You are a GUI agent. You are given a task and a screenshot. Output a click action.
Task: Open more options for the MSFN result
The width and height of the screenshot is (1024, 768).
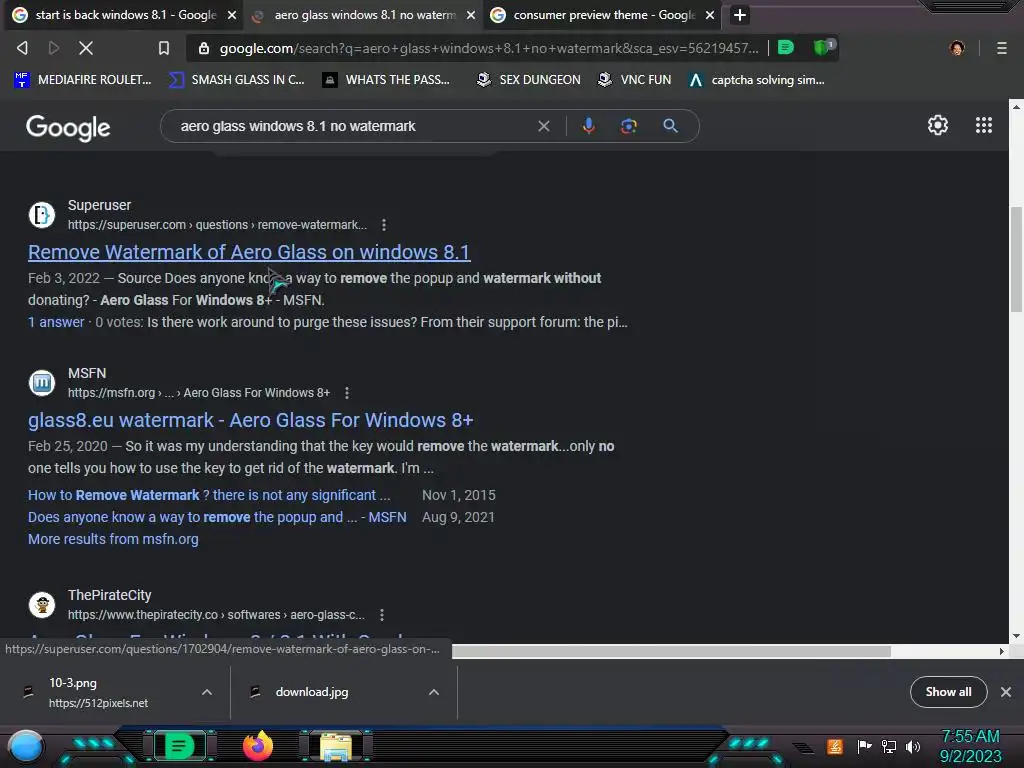tap(347, 392)
